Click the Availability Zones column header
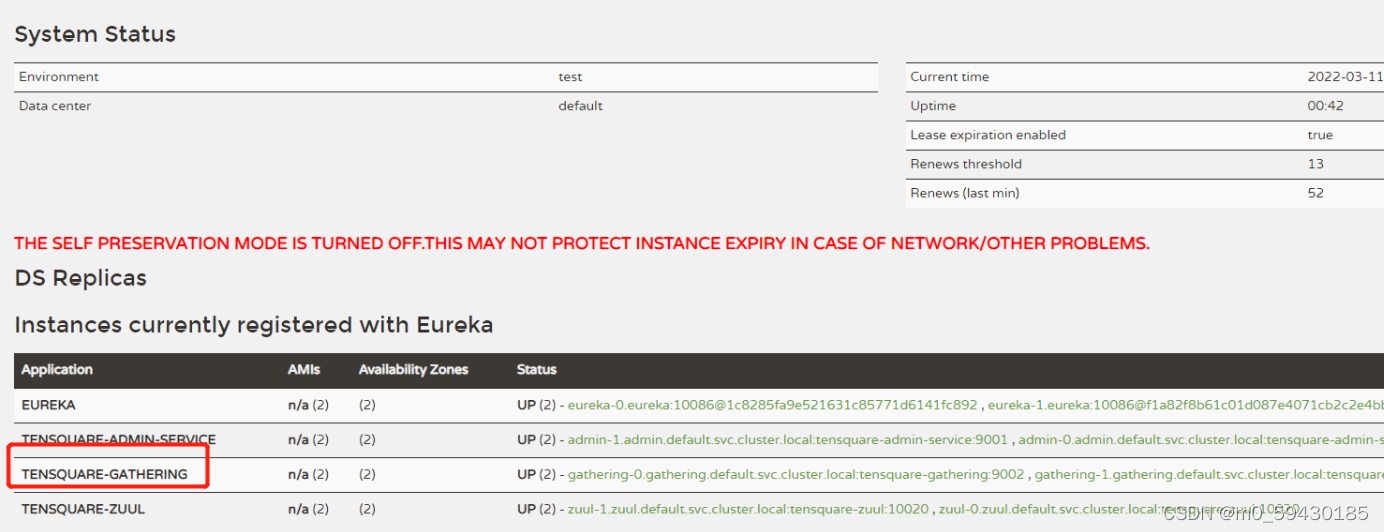The image size is (1384, 532). (413, 370)
